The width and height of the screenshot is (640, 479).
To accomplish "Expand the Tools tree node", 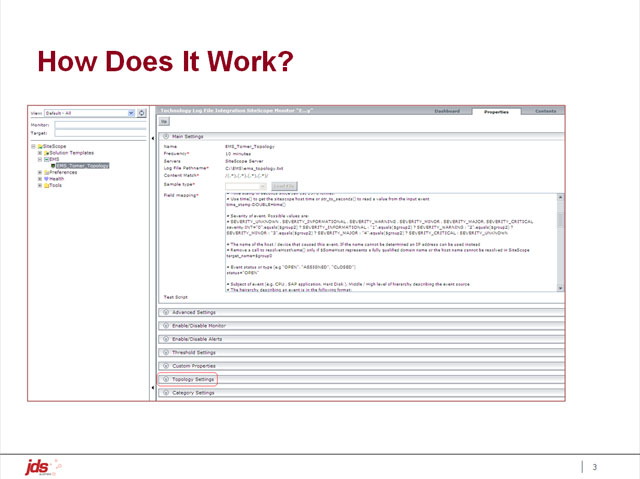I will point(40,185).
